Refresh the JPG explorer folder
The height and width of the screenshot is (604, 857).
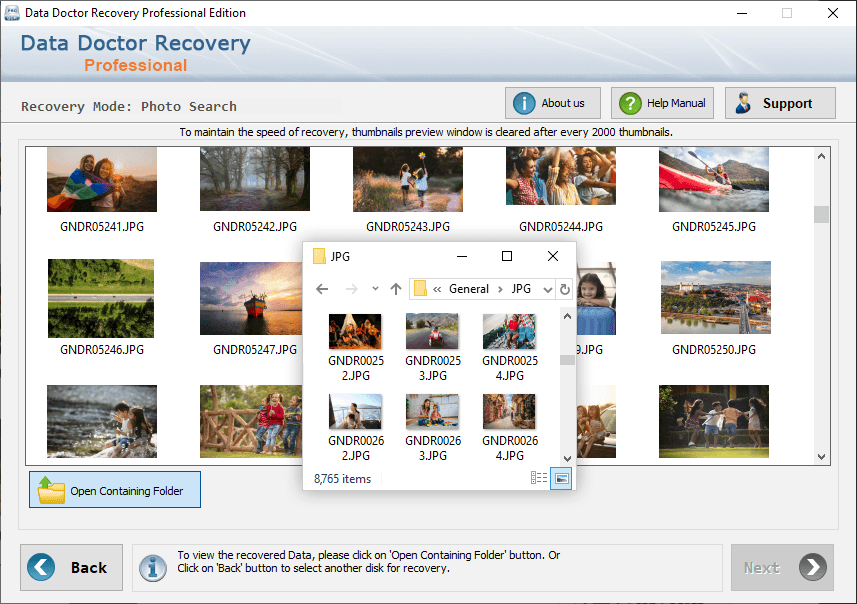(565, 289)
